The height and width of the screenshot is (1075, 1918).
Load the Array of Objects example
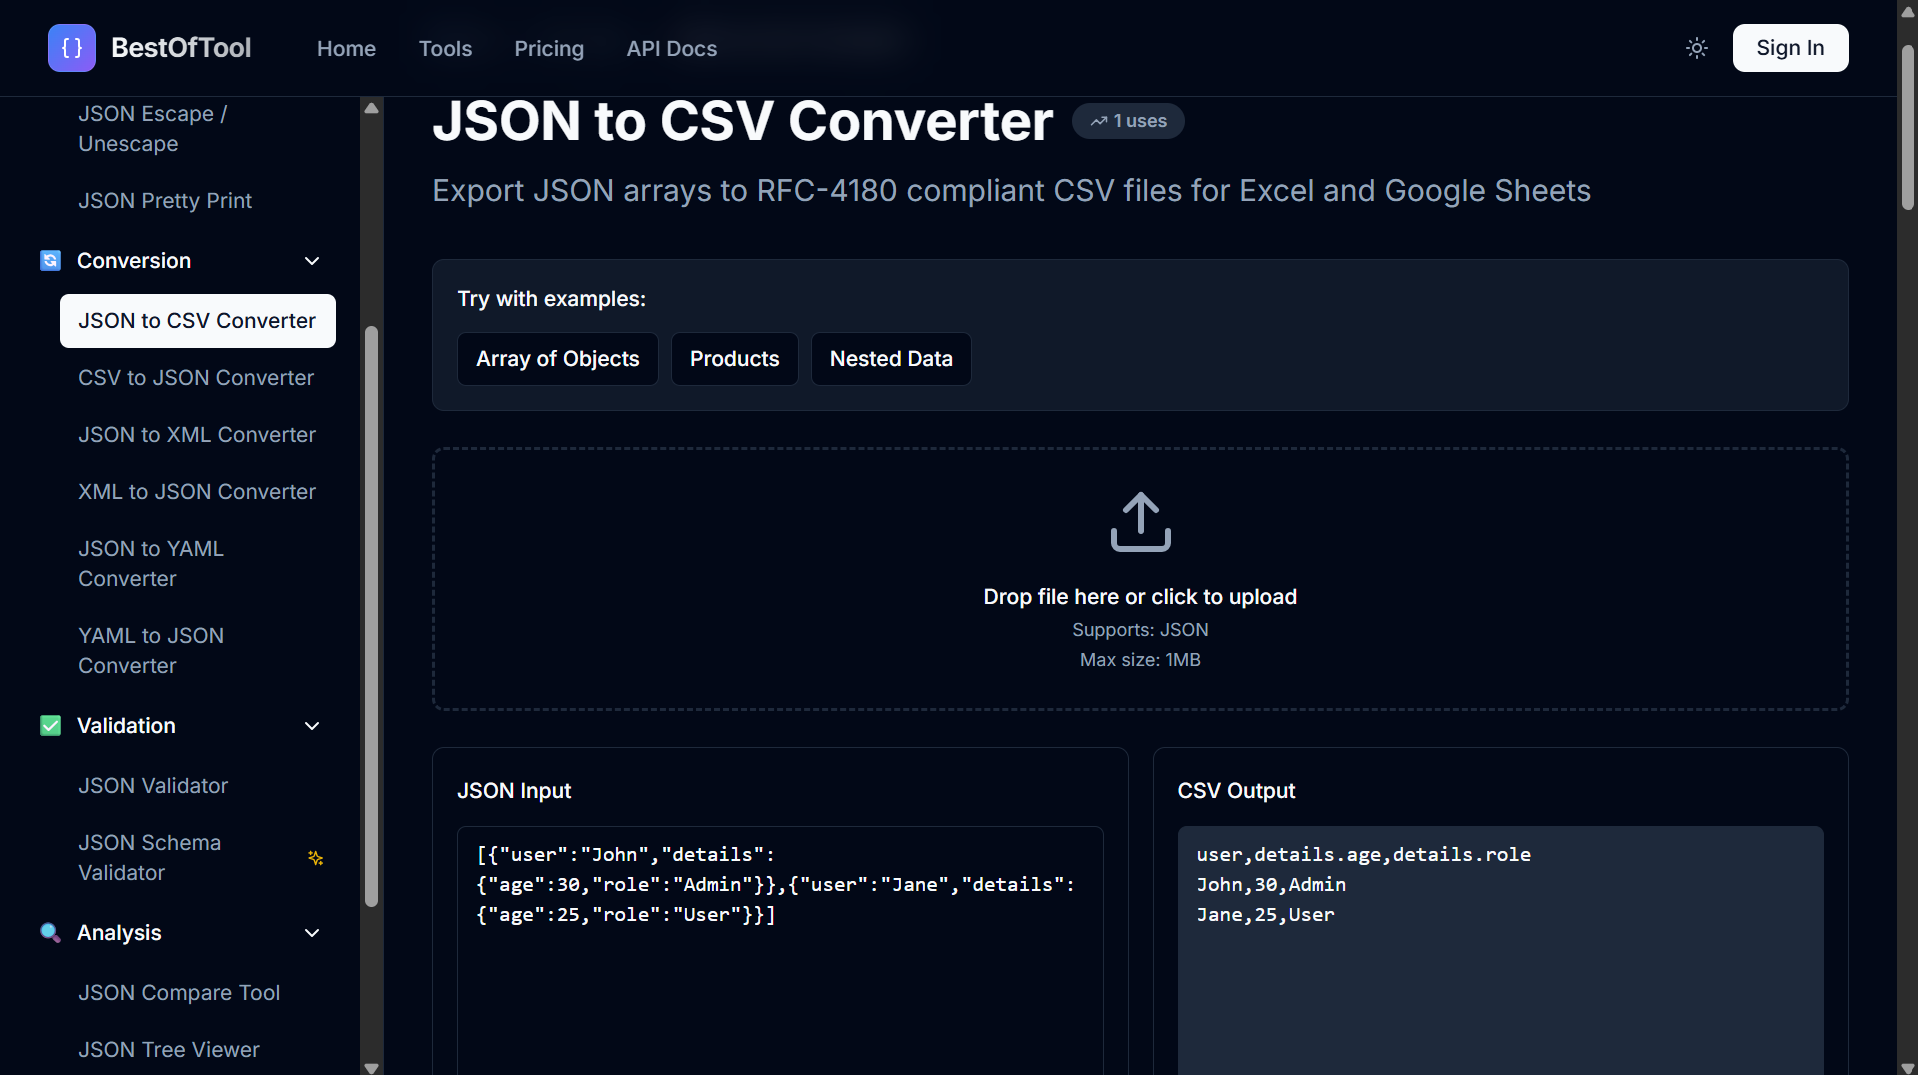(x=558, y=359)
